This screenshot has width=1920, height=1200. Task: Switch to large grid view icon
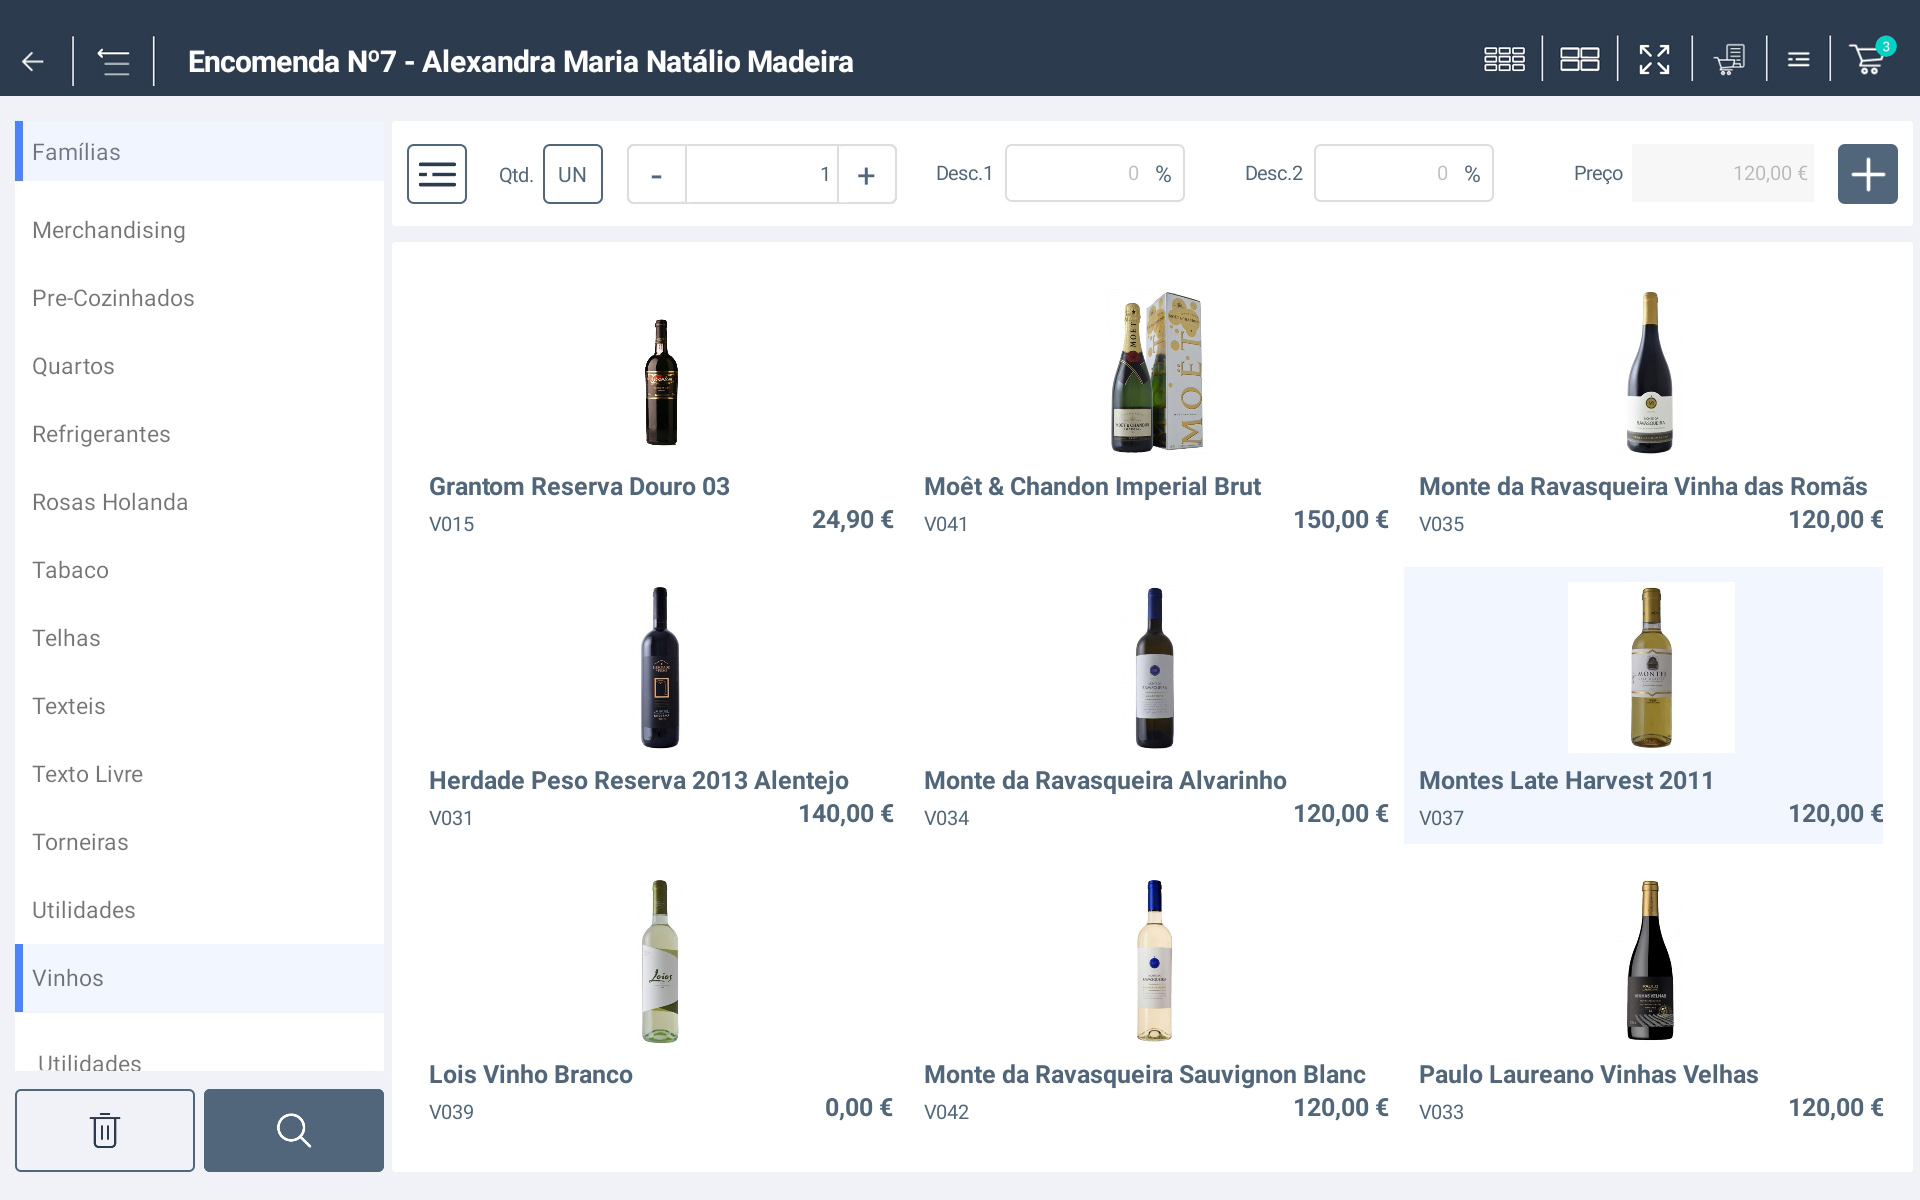click(x=1580, y=60)
